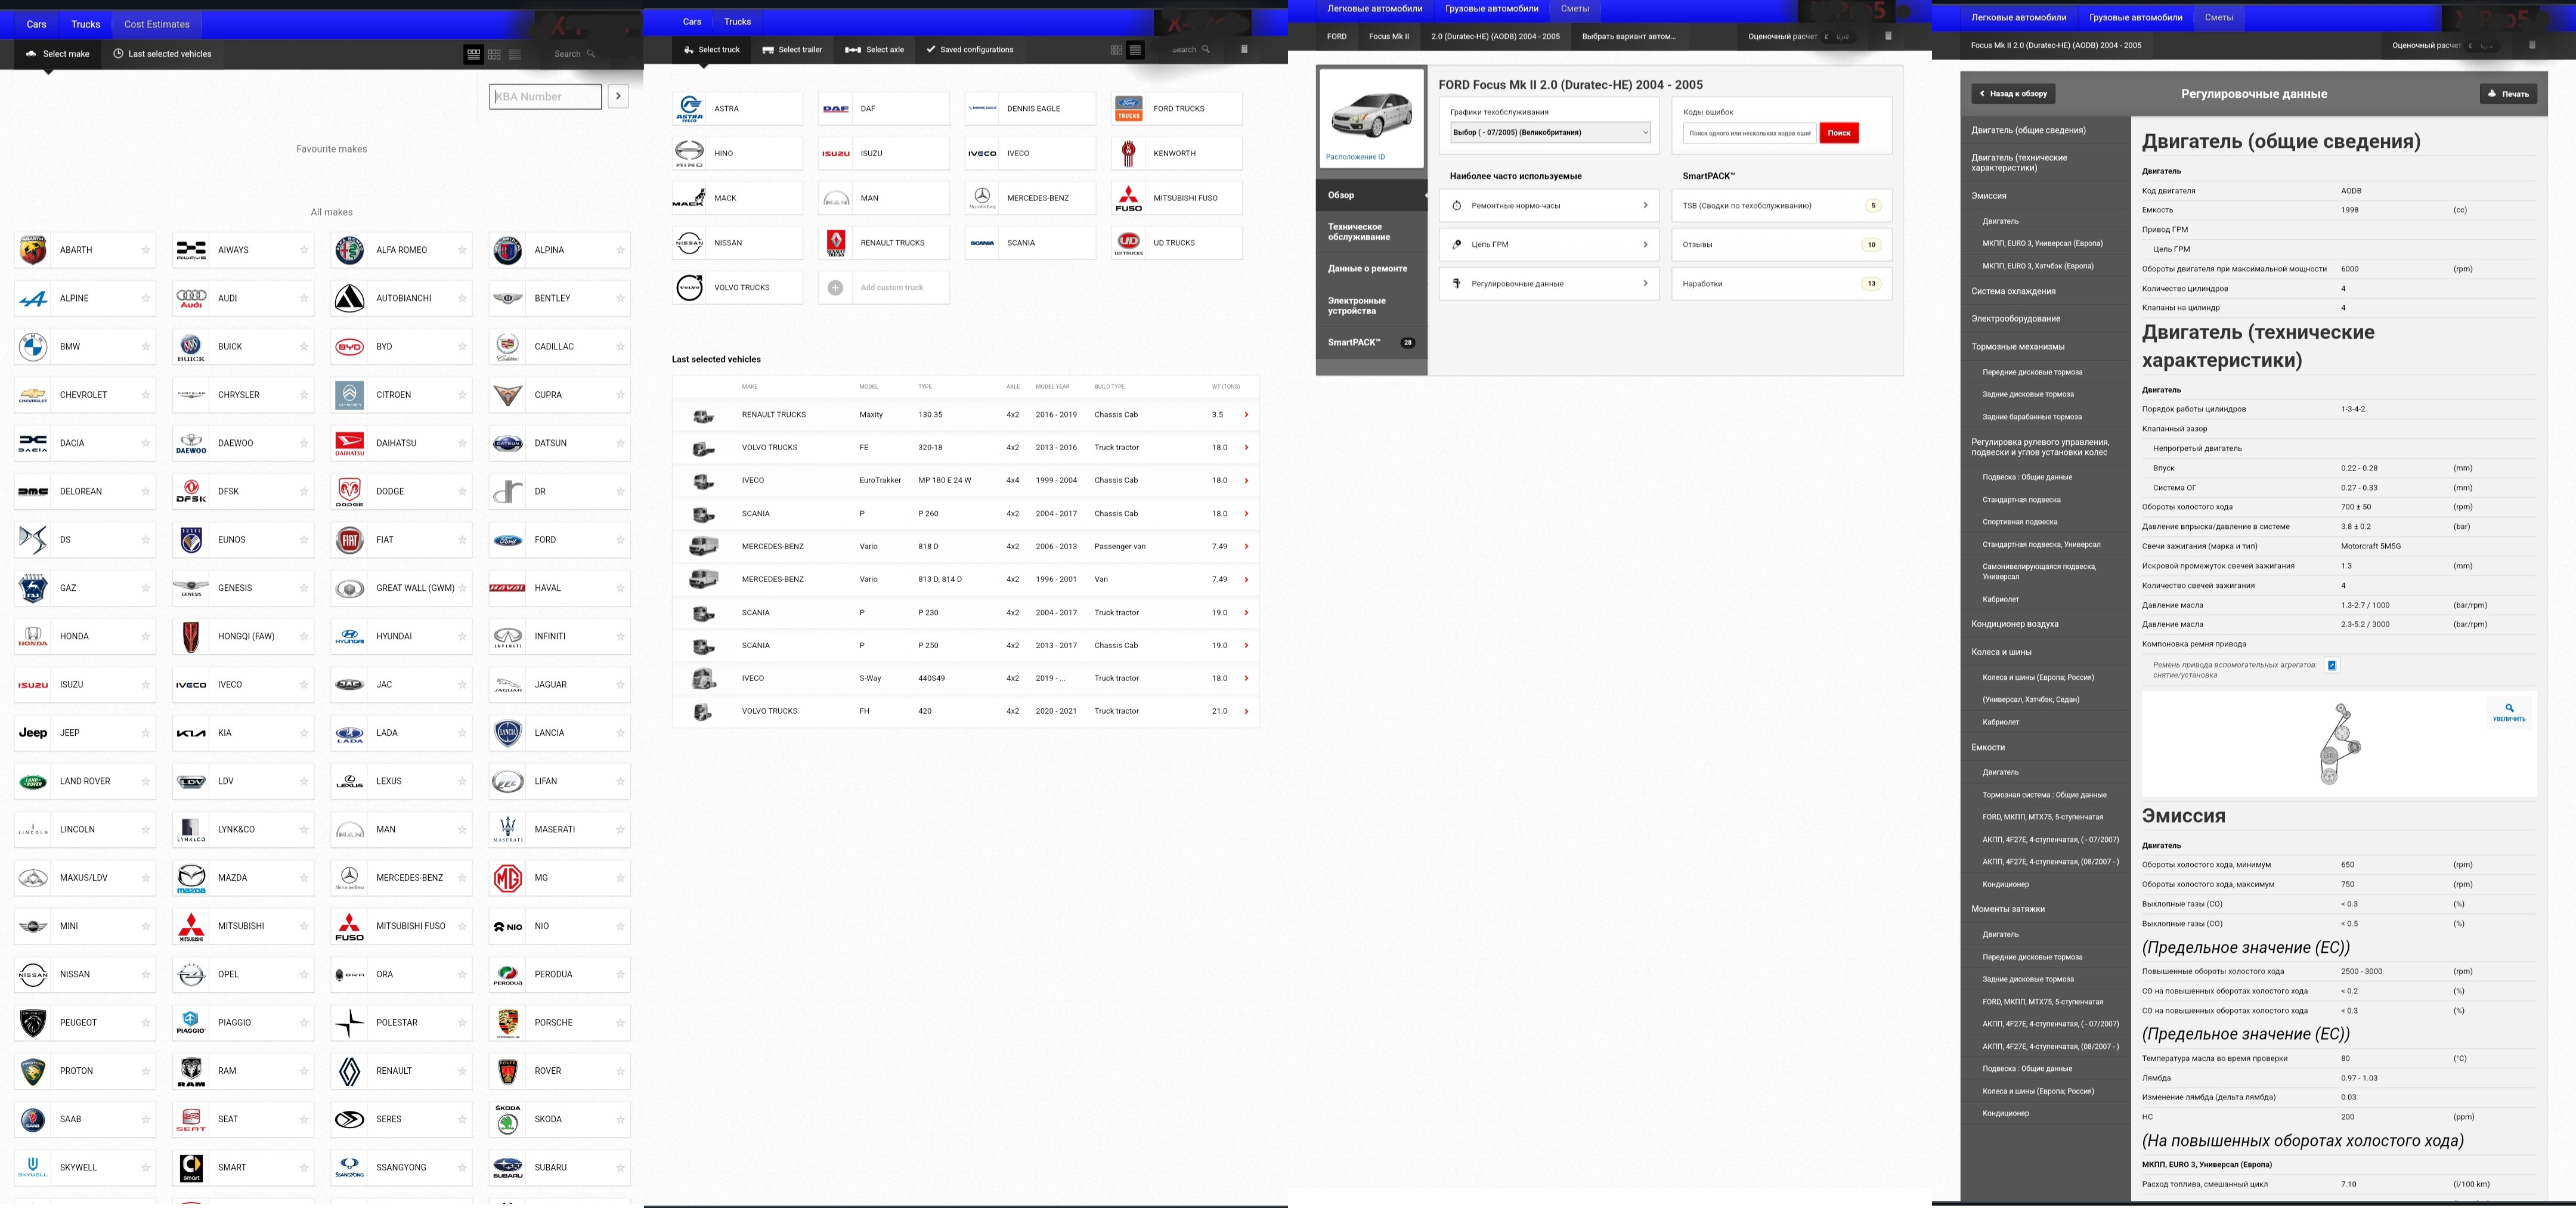
Task: Switch to grid view in Trucks toolbar
Action: click(1116, 50)
